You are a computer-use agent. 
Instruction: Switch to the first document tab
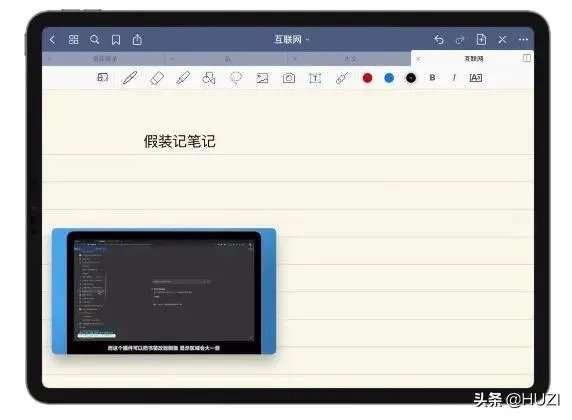(x=105, y=59)
